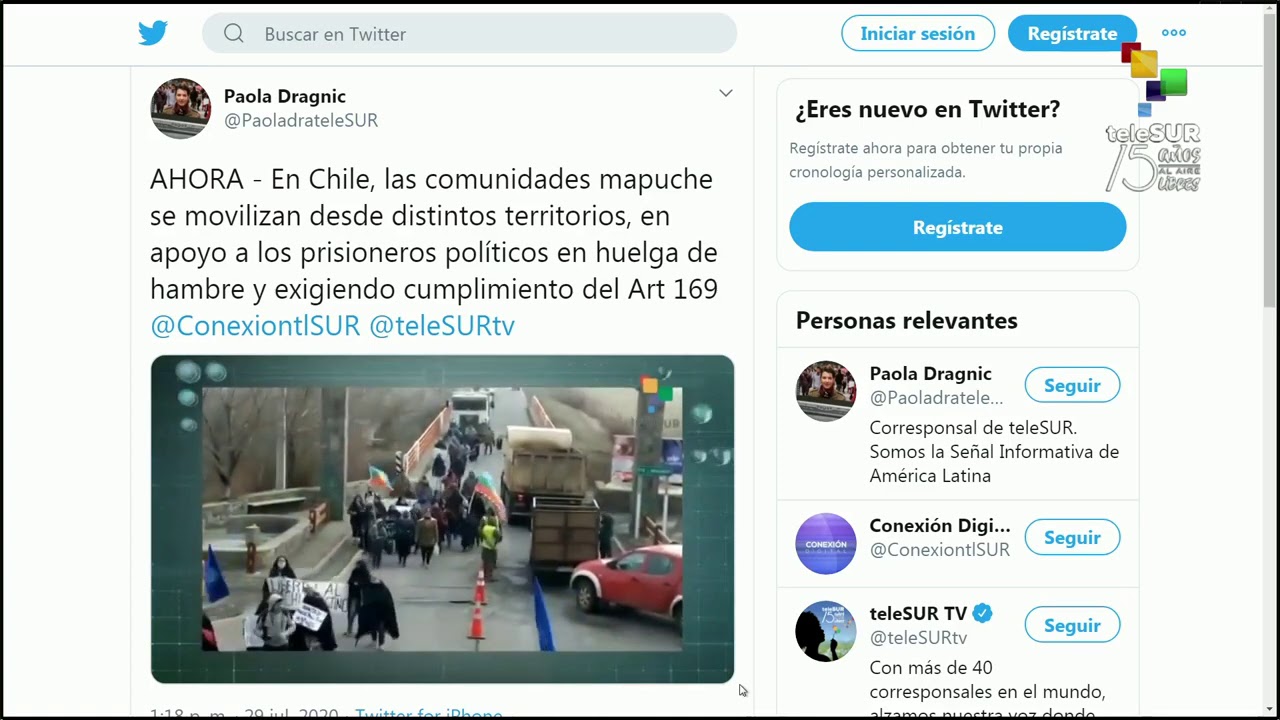Click Paola Dragnic's tweet author avatar
This screenshot has width=1280, height=720.
tap(180, 108)
